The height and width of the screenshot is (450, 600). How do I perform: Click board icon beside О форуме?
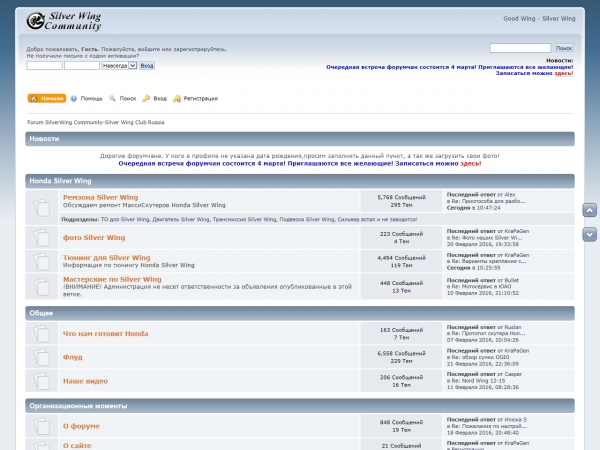(42, 426)
